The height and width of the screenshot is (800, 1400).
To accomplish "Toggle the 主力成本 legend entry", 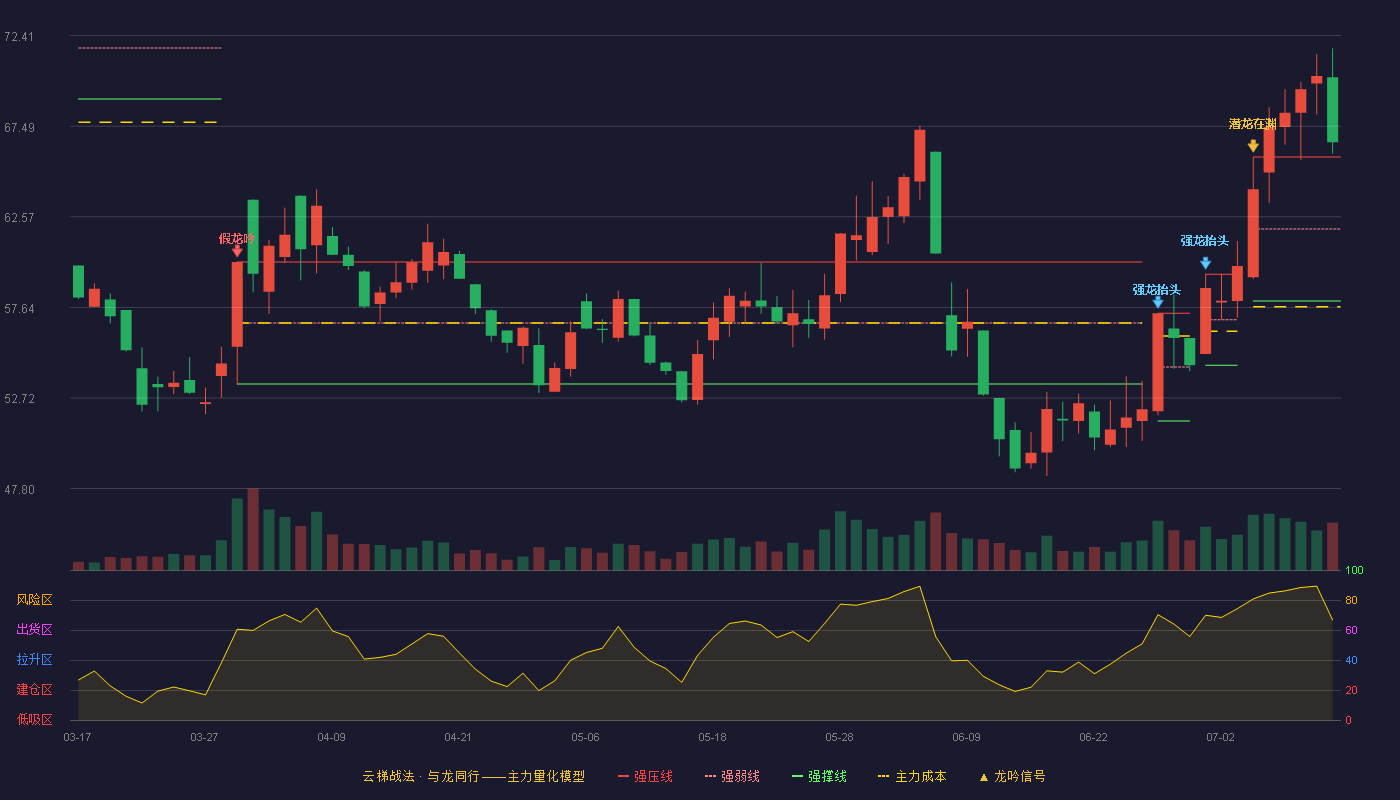I will click(911, 776).
